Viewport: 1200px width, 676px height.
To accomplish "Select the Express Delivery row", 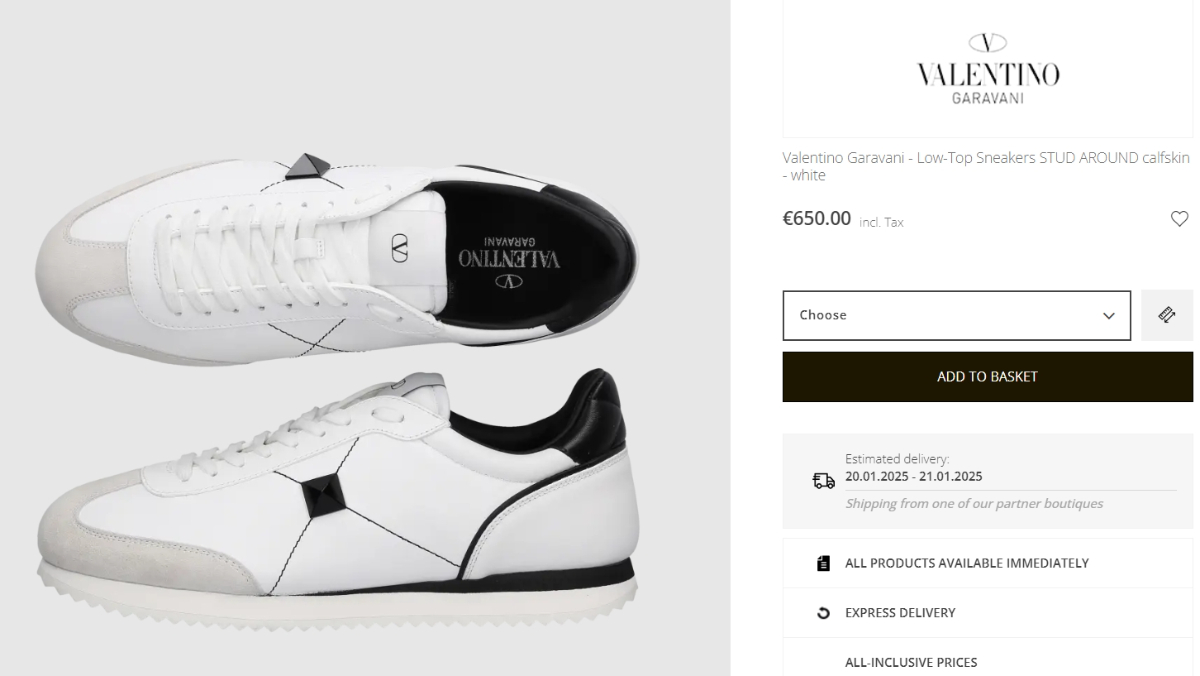I will click(900, 613).
